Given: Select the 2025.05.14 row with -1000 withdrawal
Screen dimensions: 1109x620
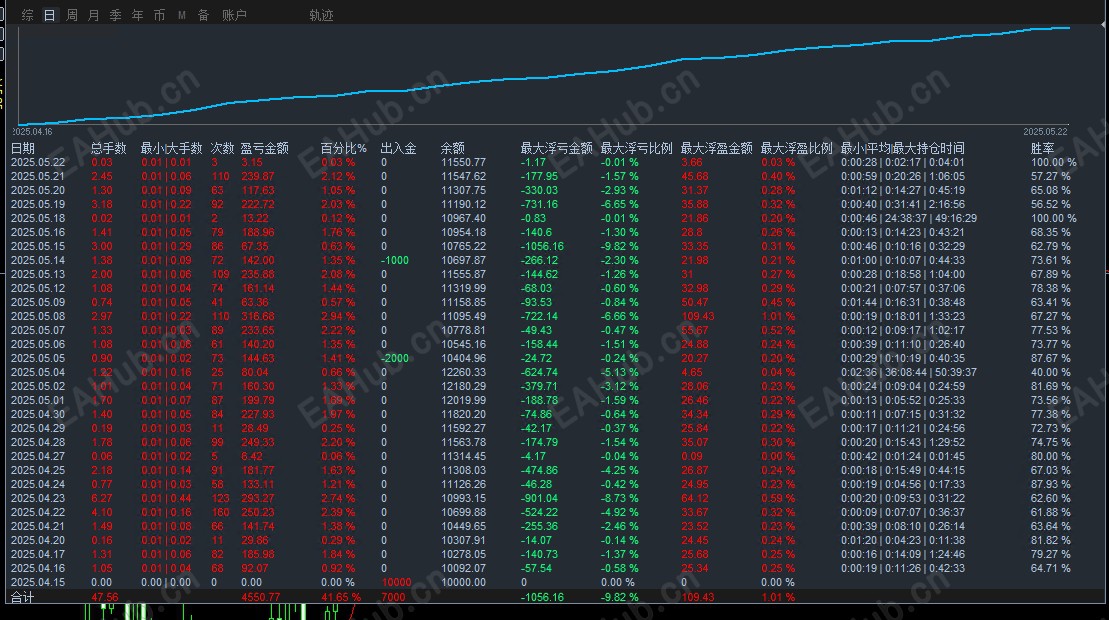Looking at the screenshot, I should click(545, 260).
